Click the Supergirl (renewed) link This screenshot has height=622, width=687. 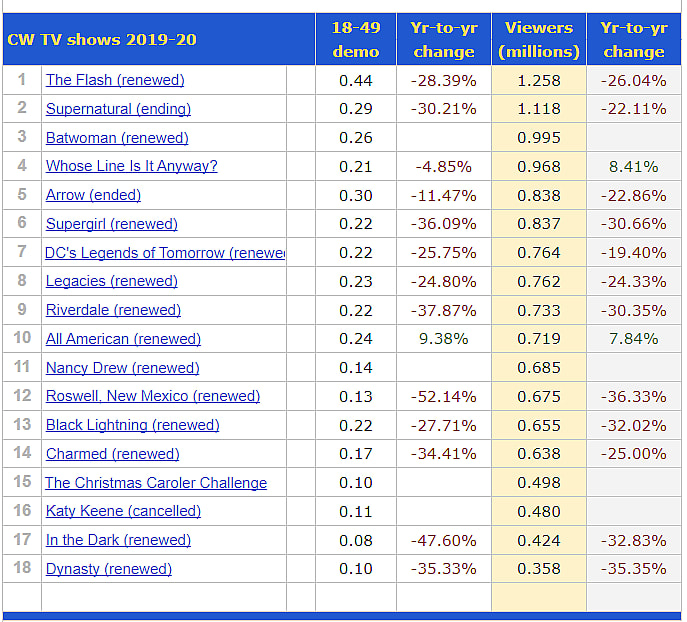coord(111,224)
